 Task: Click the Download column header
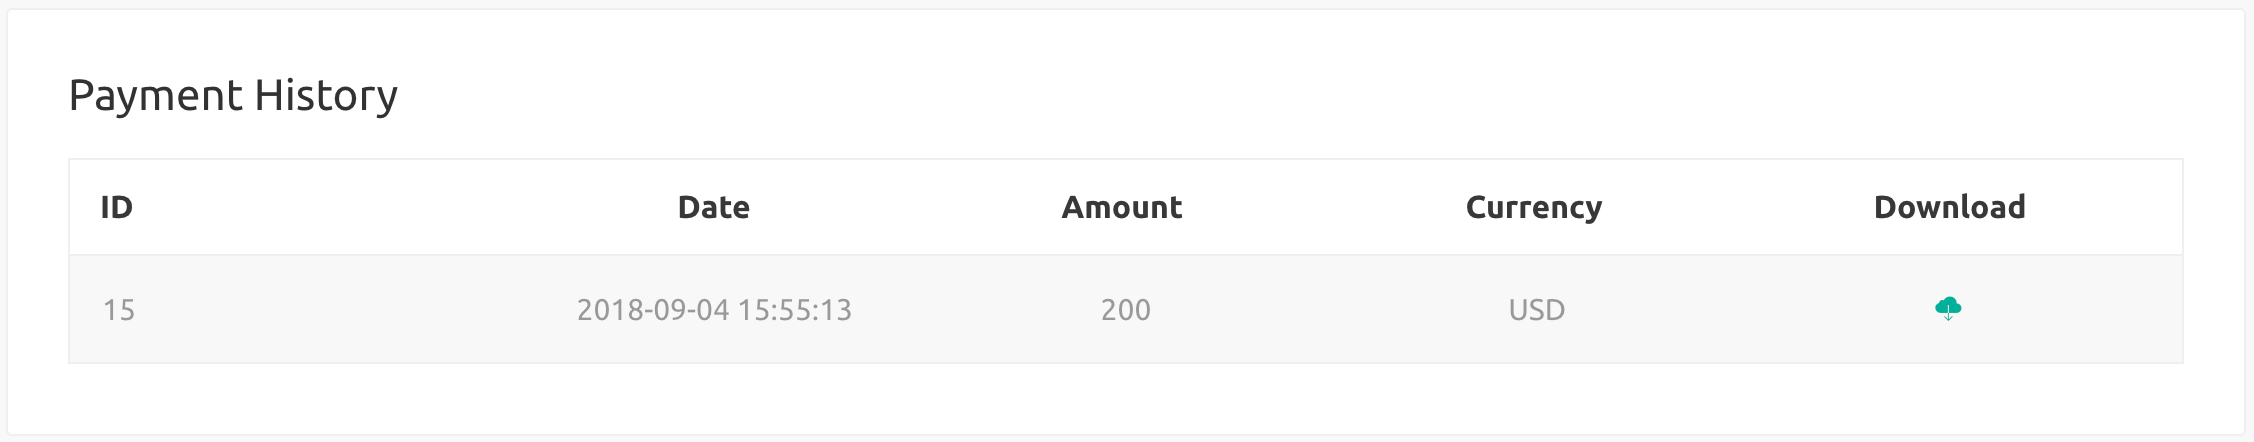[1949, 207]
